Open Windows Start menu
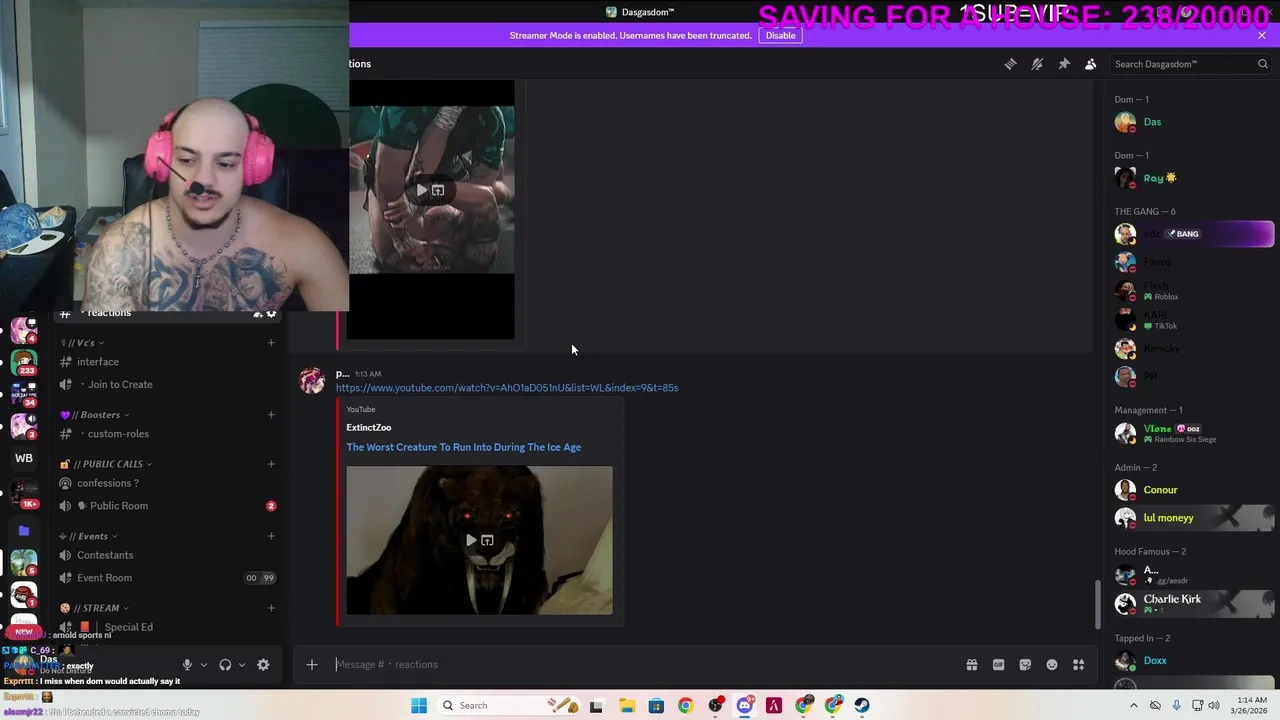The width and height of the screenshot is (1280, 720). tap(419, 705)
